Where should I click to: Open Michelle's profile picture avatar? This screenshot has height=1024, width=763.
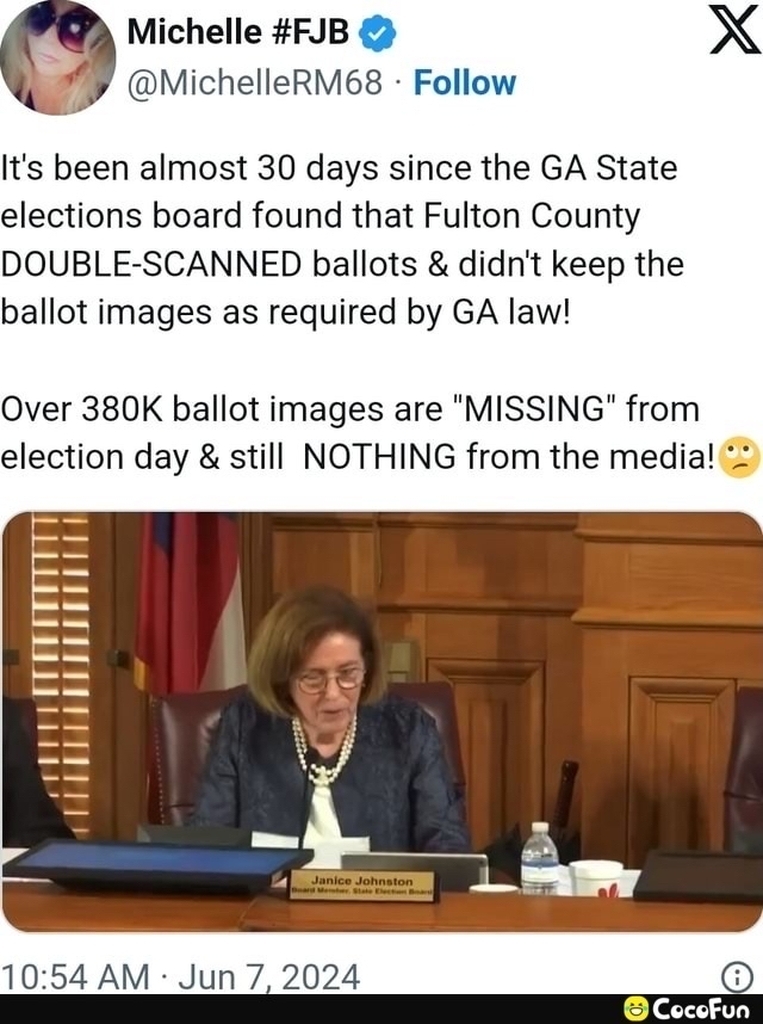point(57,57)
